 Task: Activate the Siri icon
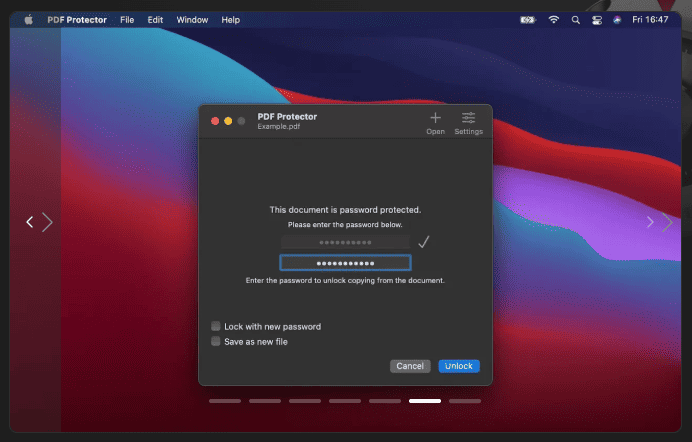[x=617, y=20]
